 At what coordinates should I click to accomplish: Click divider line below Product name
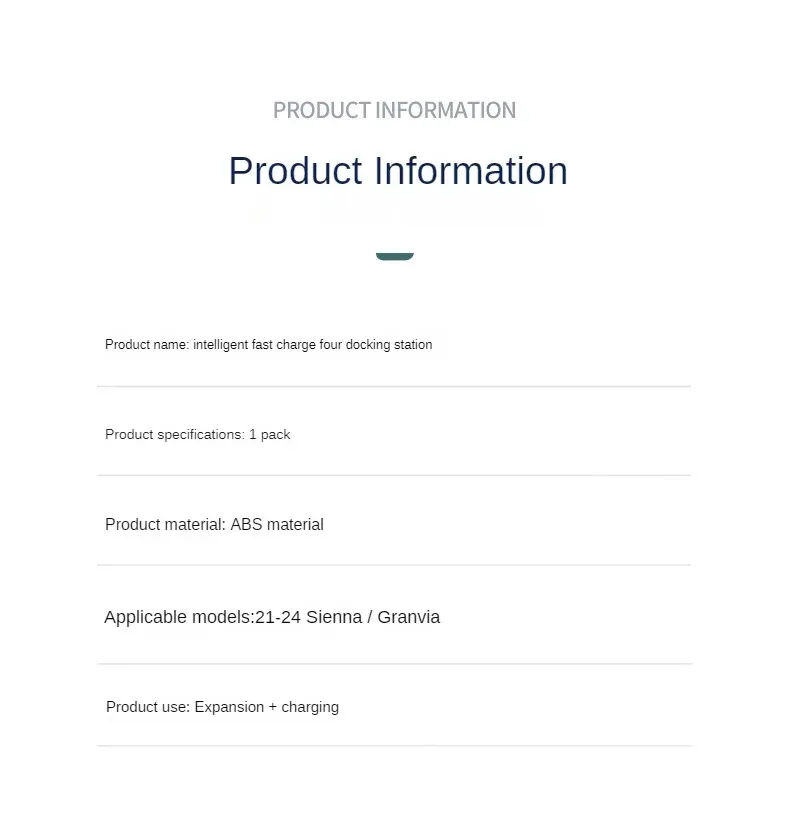tap(394, 386)
